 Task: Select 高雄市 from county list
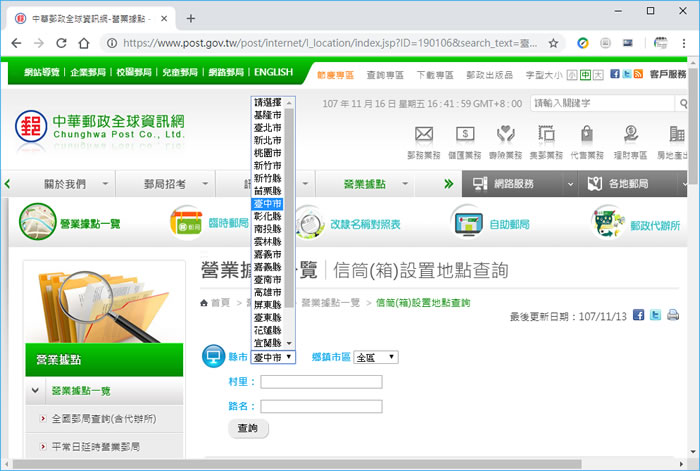click(x=267, y=292)
